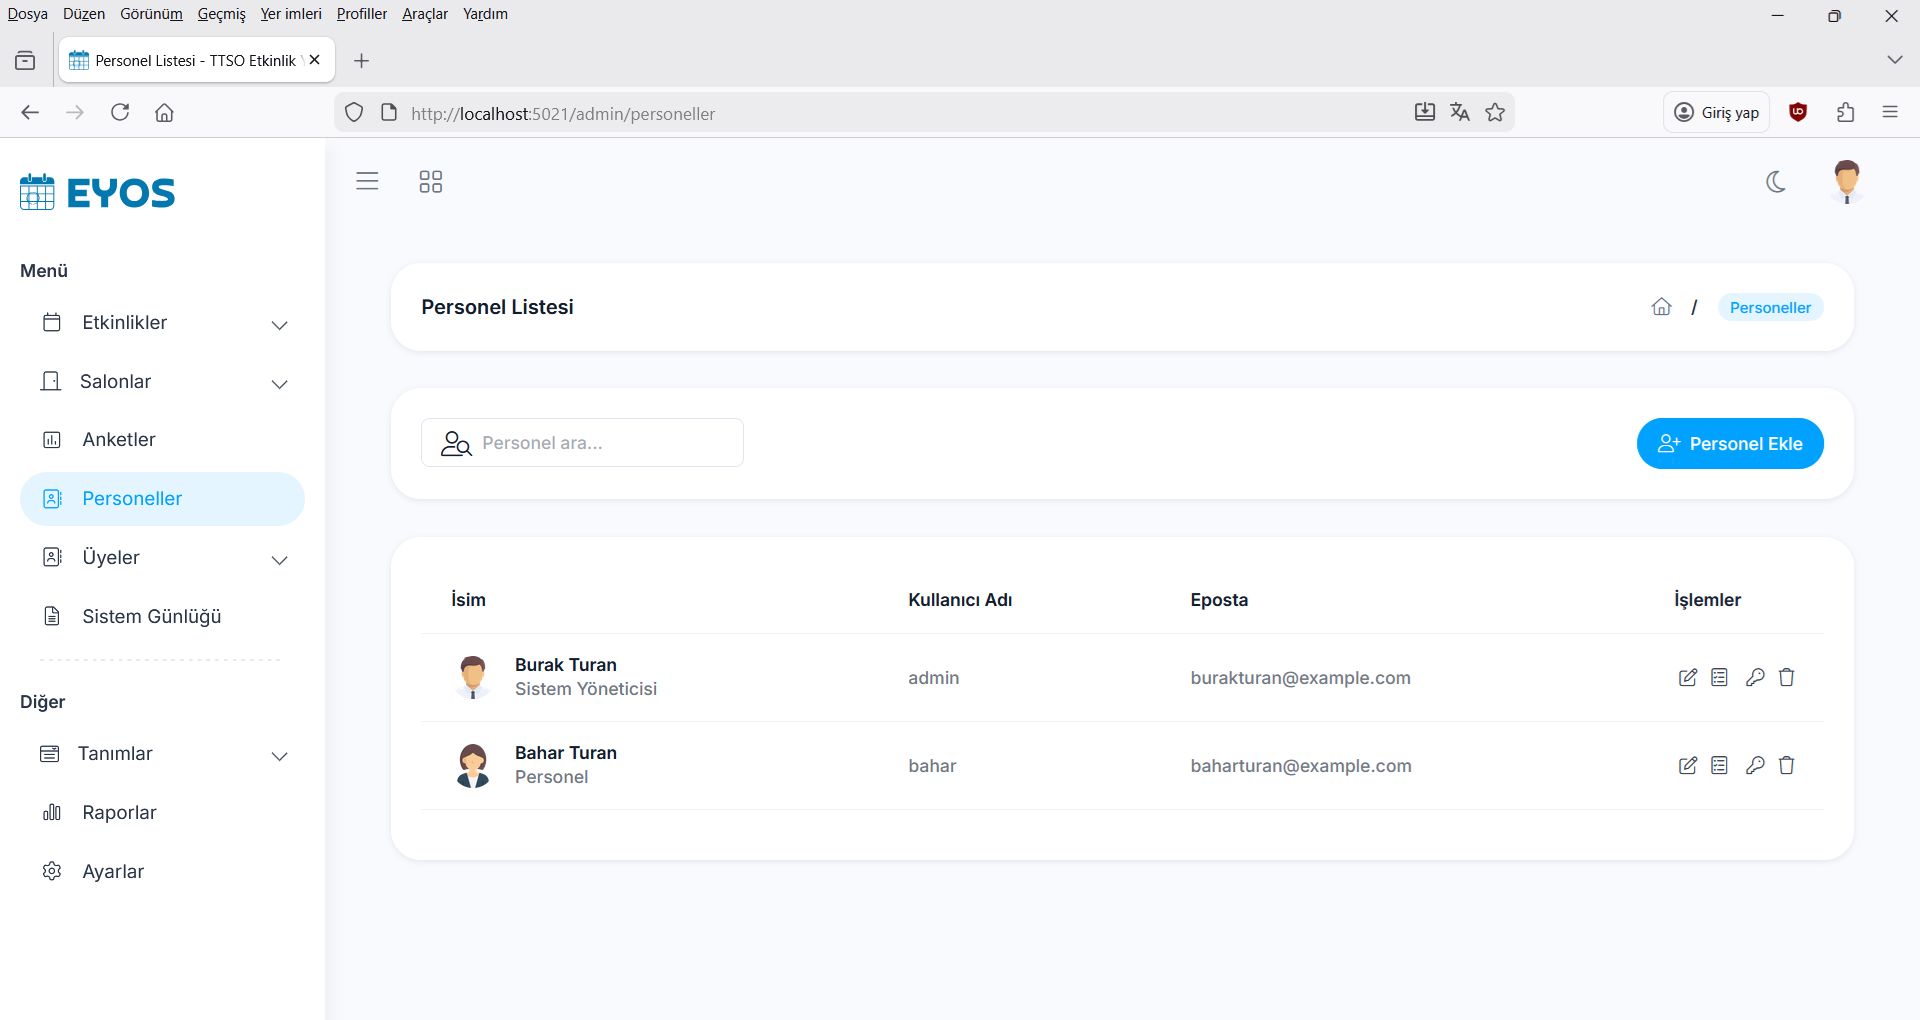Click the Personel Ekle button
Image resolution: width=1920 pixels, height=1020 pixels.
[x=1729, y=444]
